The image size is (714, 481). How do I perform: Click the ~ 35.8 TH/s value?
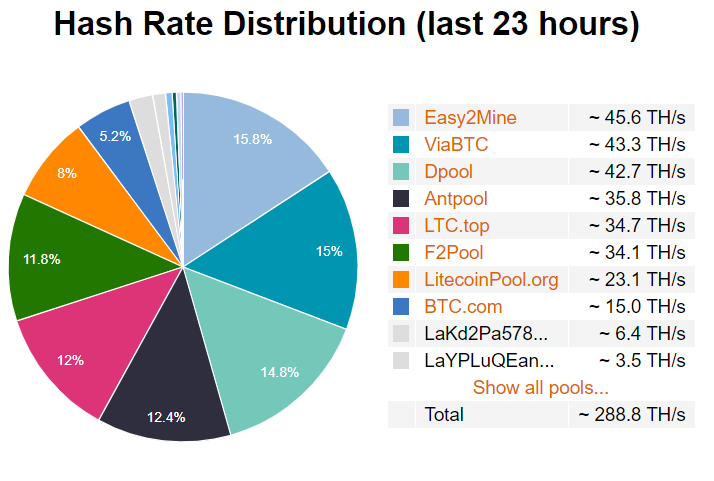[x=637, y=199]
